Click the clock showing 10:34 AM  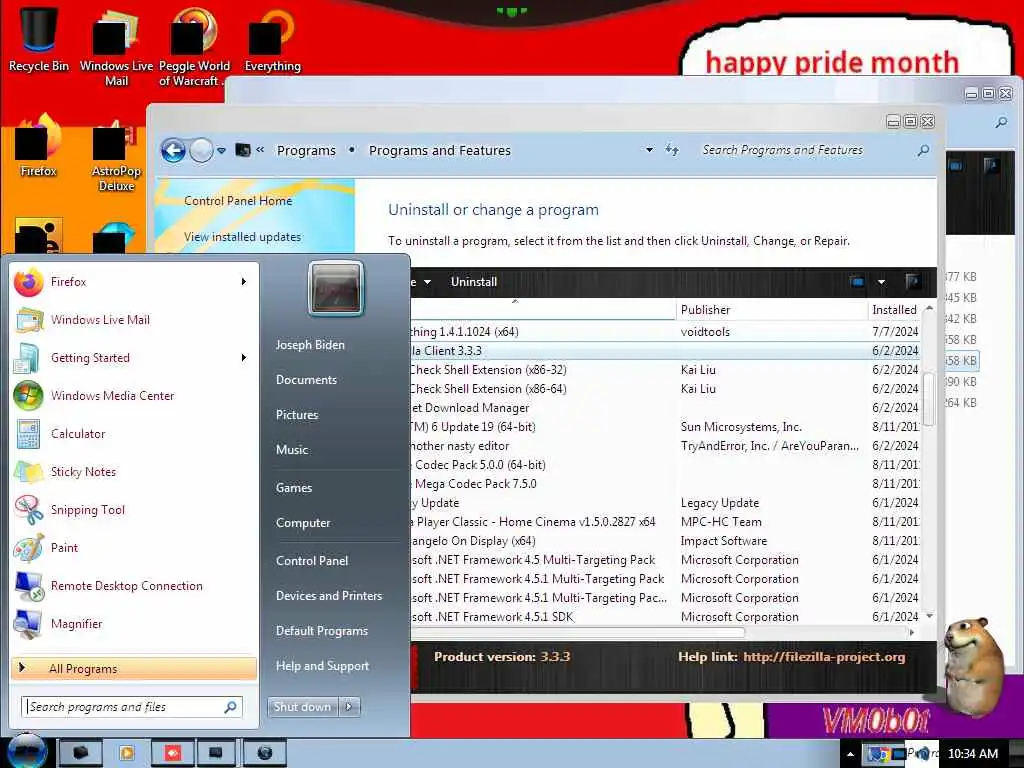[x=972, y=754]
